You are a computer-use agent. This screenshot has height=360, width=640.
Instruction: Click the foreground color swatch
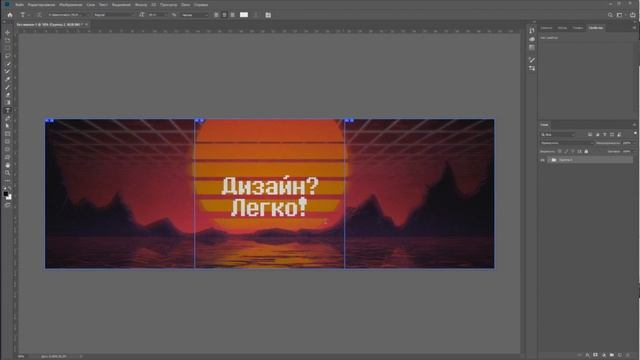[6, 194]
